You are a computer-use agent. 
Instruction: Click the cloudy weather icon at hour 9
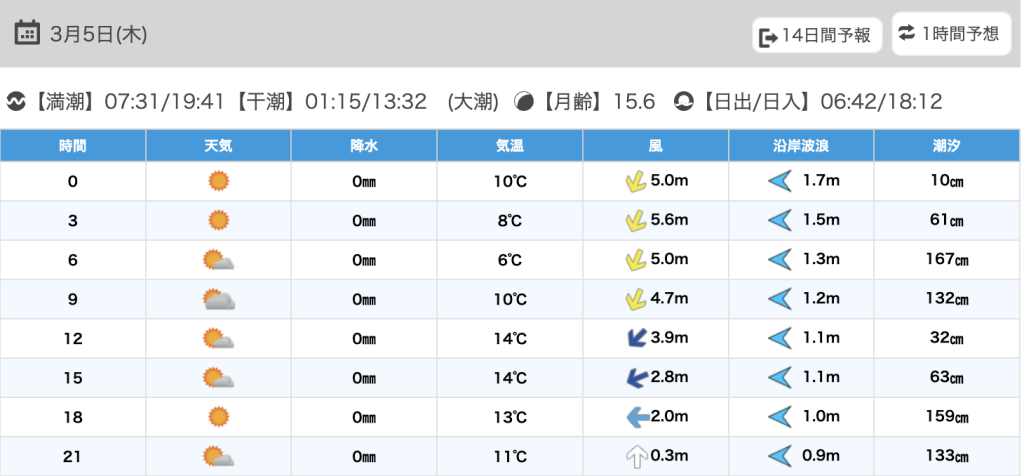218,299
